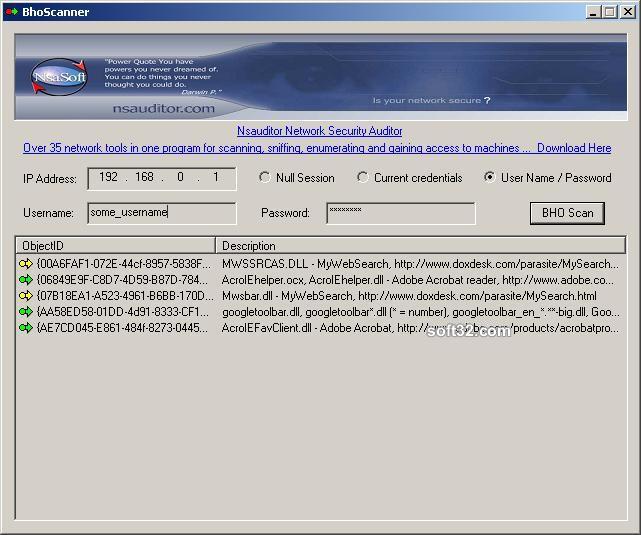Focus the Username input field
Screen dimensions: 641x535
(x=161, y=213)
